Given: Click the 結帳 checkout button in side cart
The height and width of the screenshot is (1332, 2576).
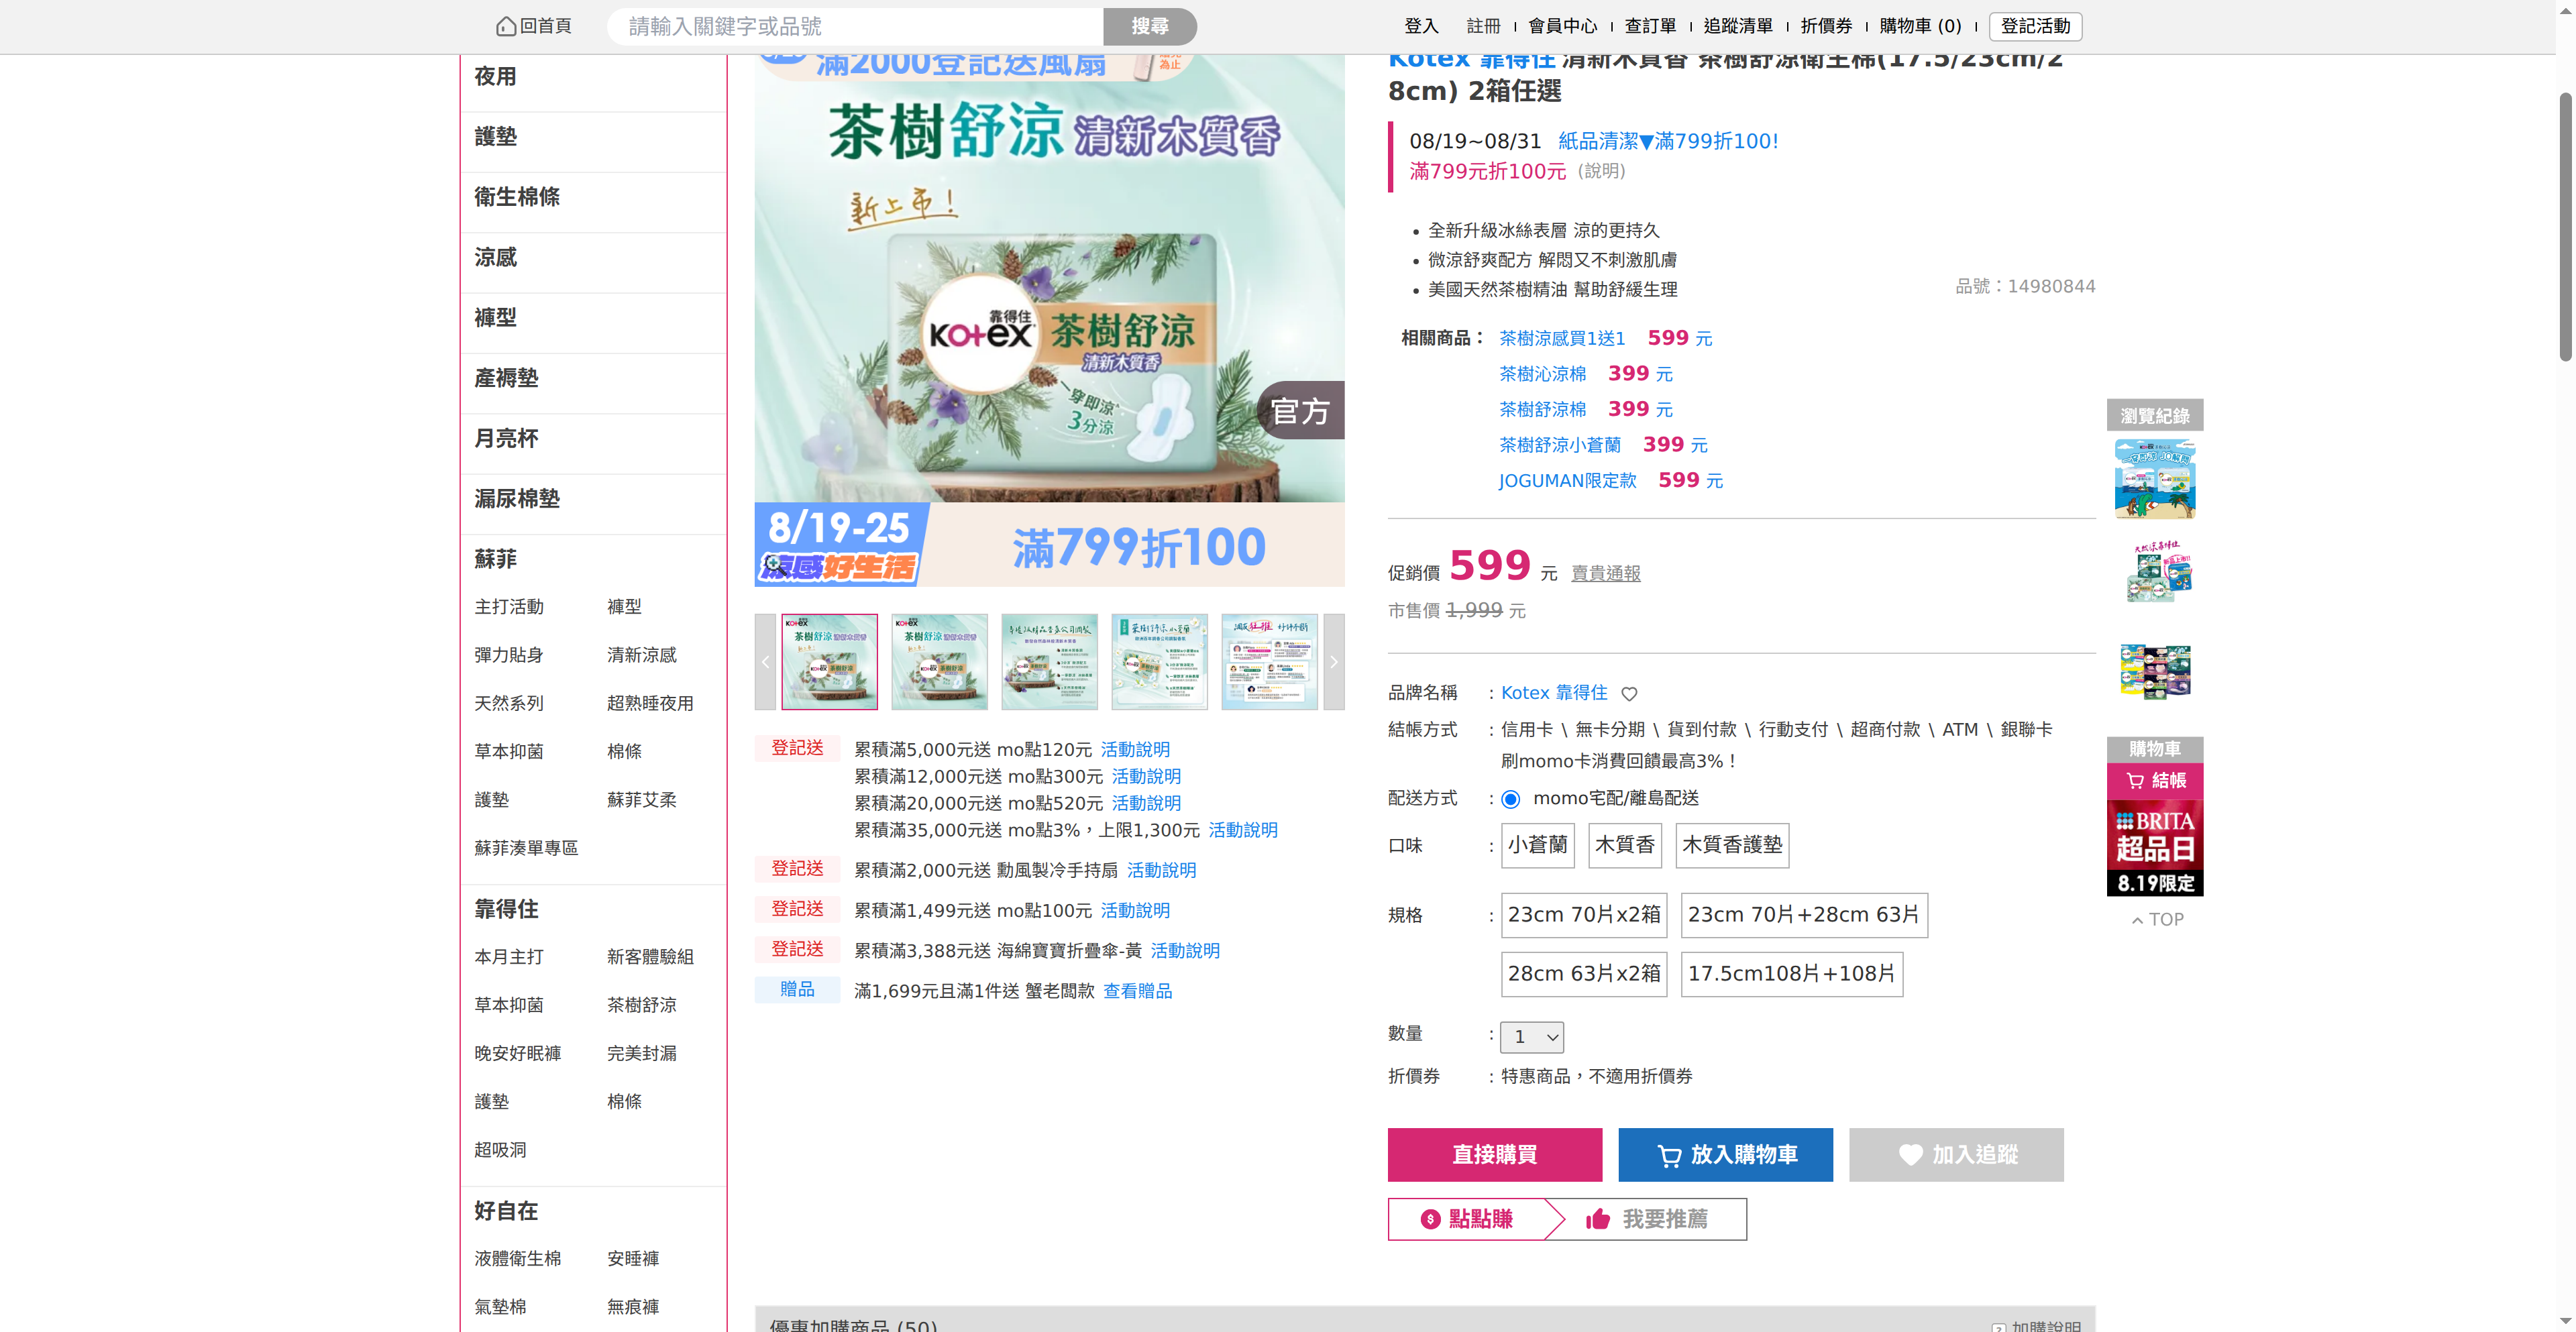Looking at the screenshot, I should 2155,781.
